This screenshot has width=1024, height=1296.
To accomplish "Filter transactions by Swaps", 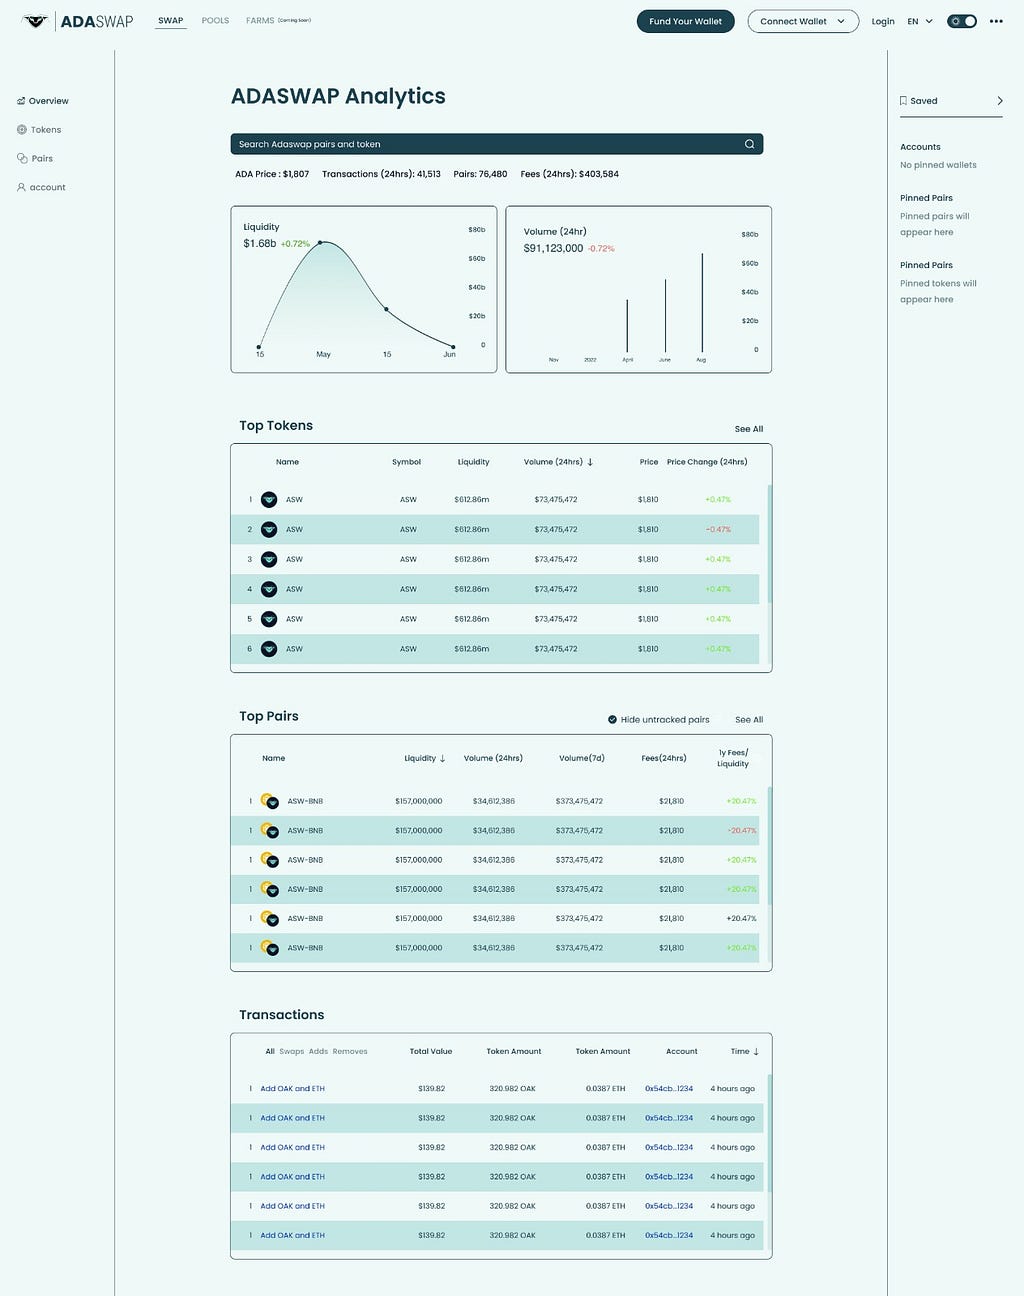I will [x=292, y=1051].
